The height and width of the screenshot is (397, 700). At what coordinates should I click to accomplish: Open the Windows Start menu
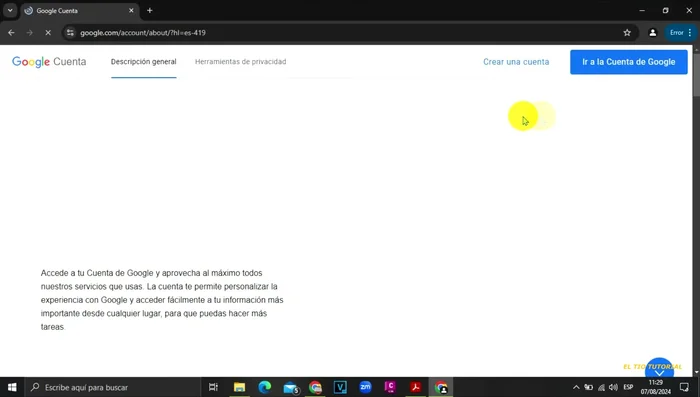(12, 387)
